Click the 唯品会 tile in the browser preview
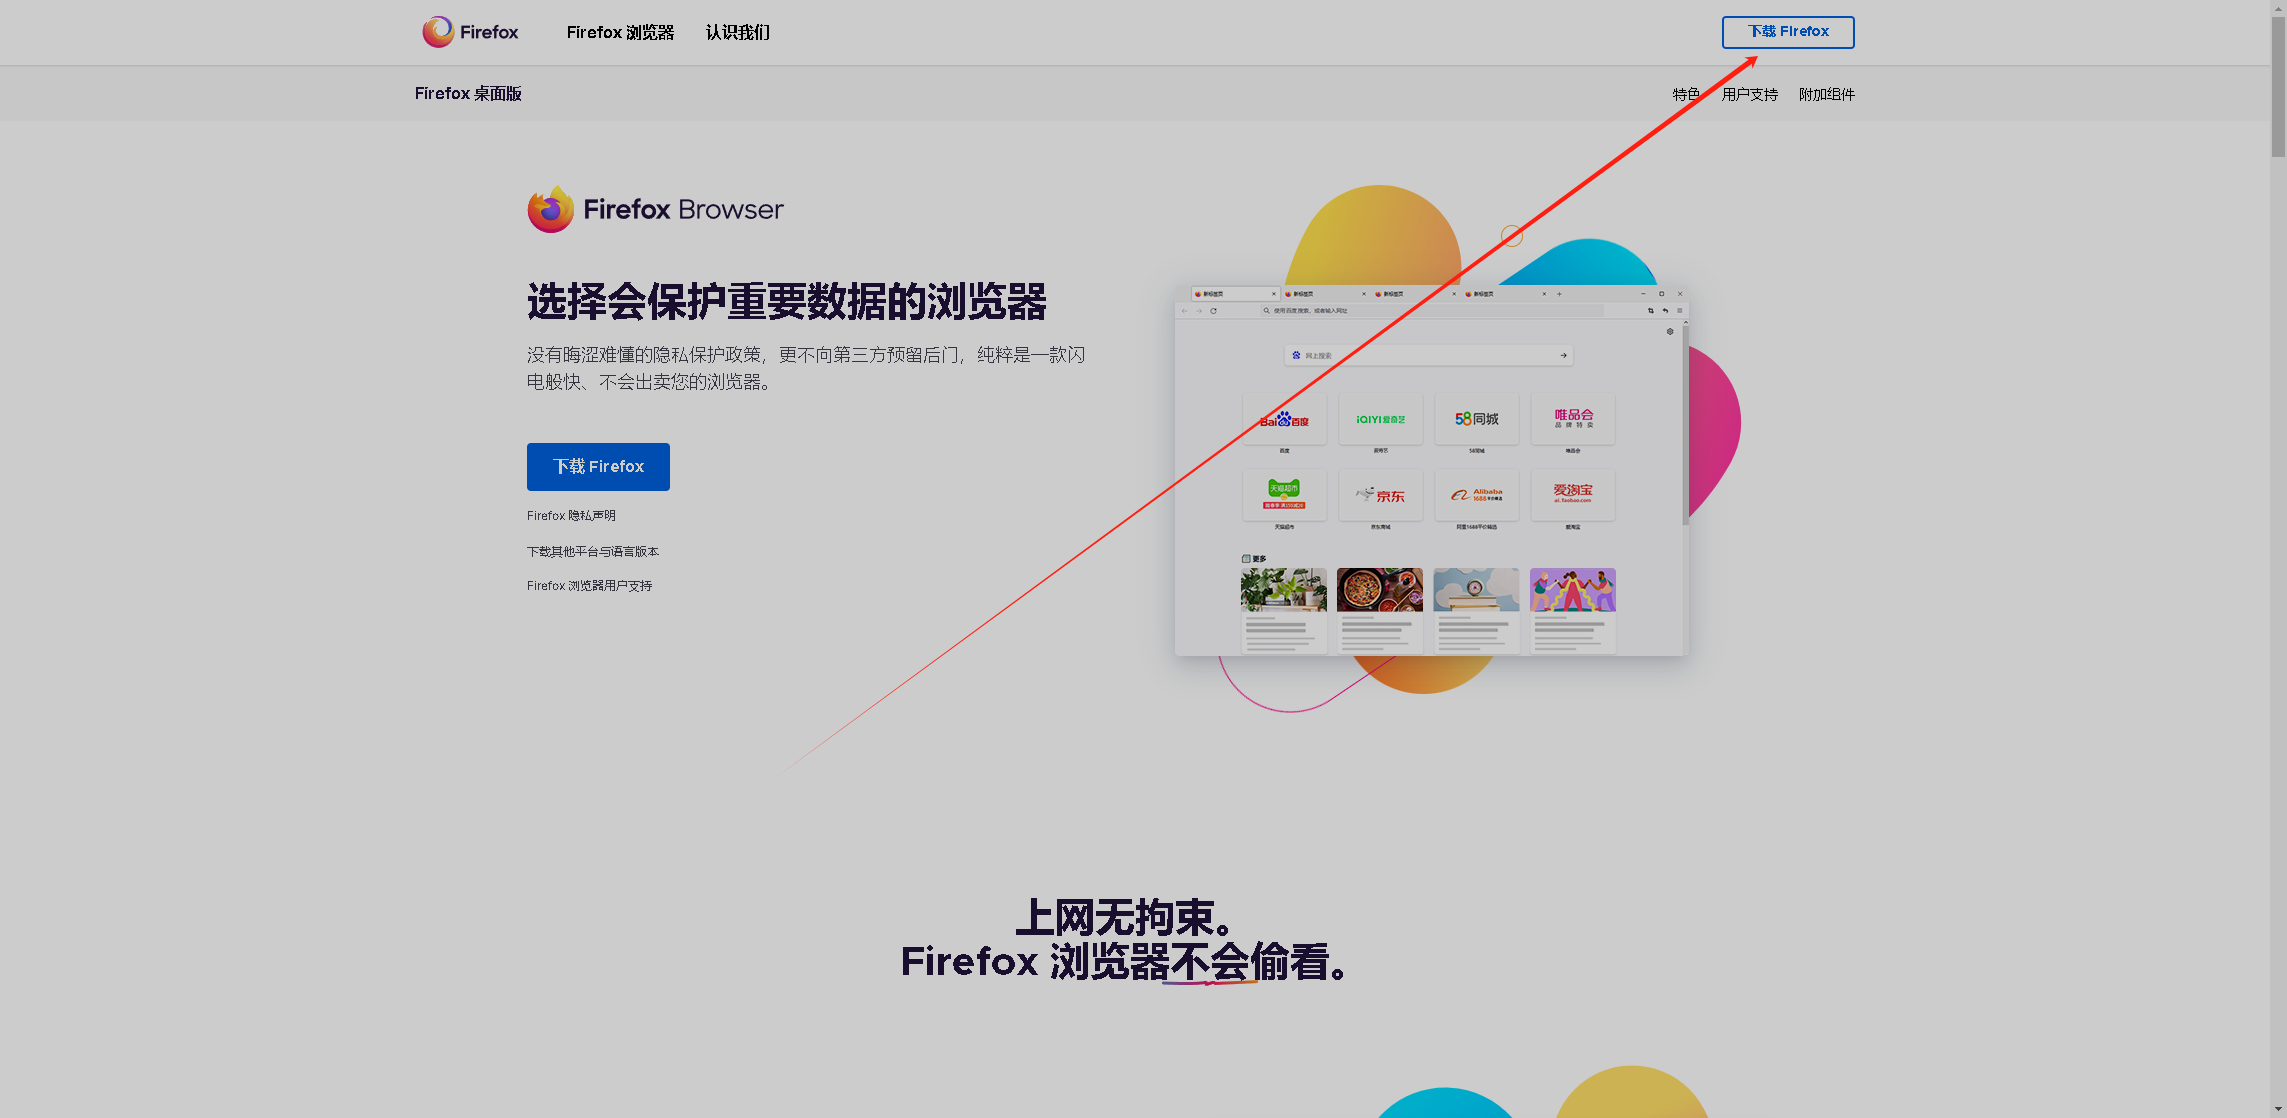 [1573, 420]
